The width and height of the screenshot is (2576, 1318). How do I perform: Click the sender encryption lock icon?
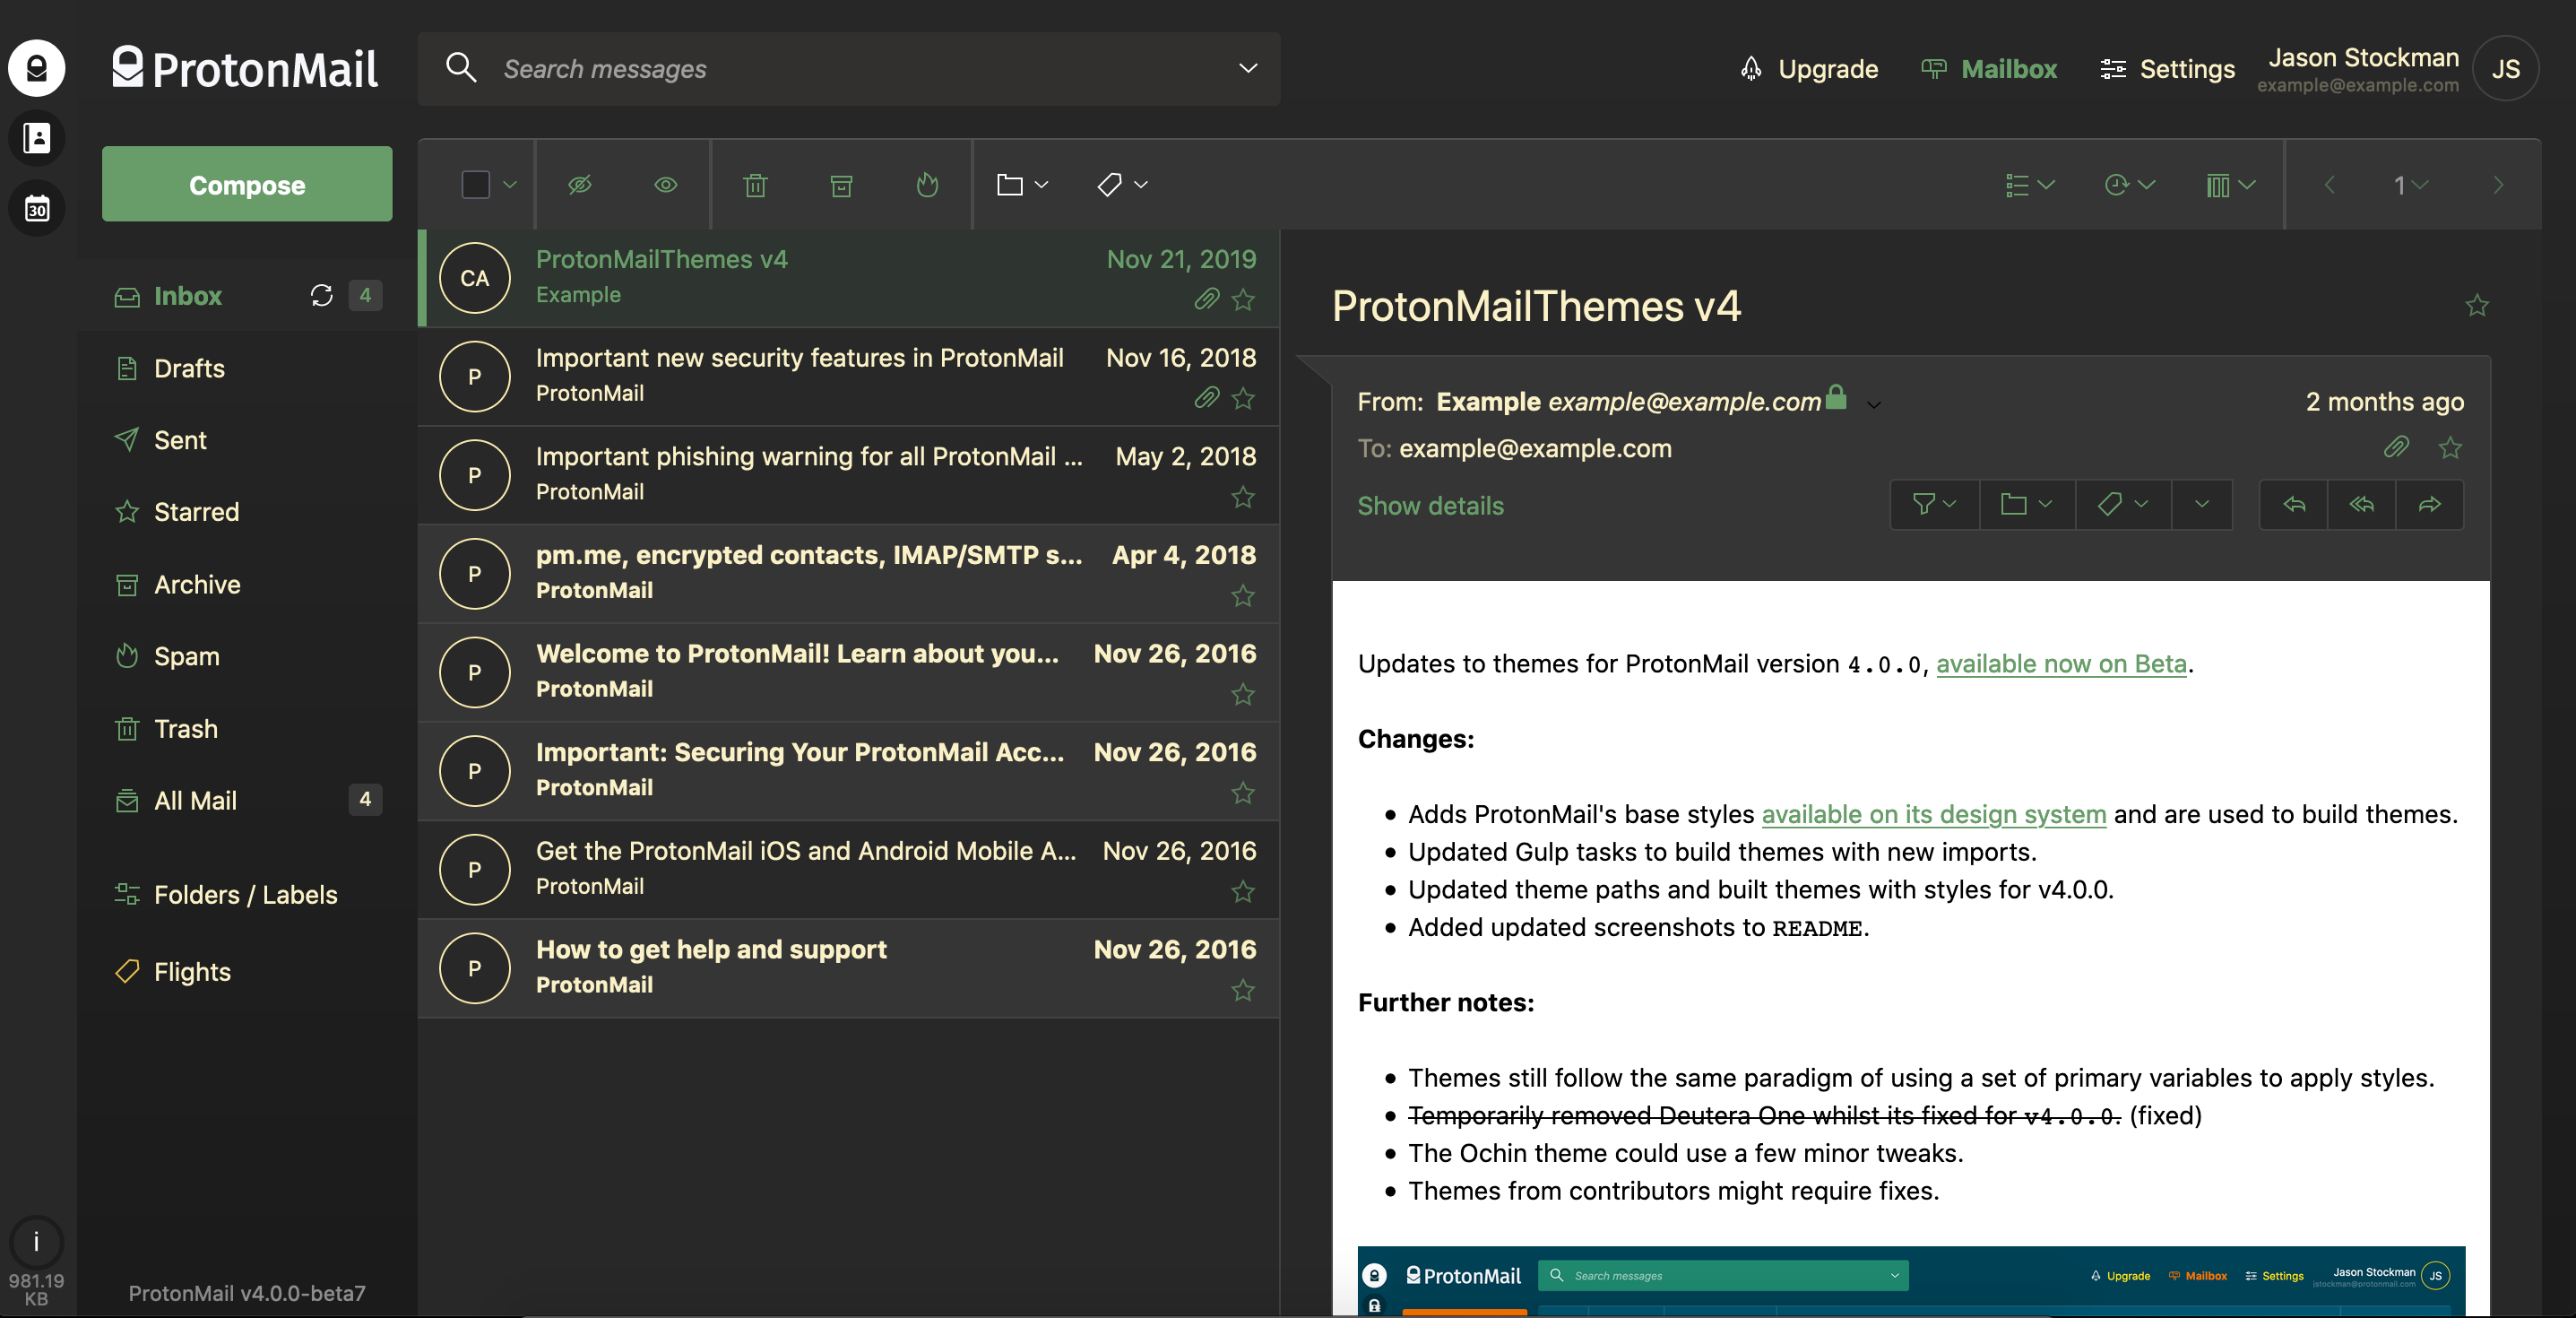1836,397
